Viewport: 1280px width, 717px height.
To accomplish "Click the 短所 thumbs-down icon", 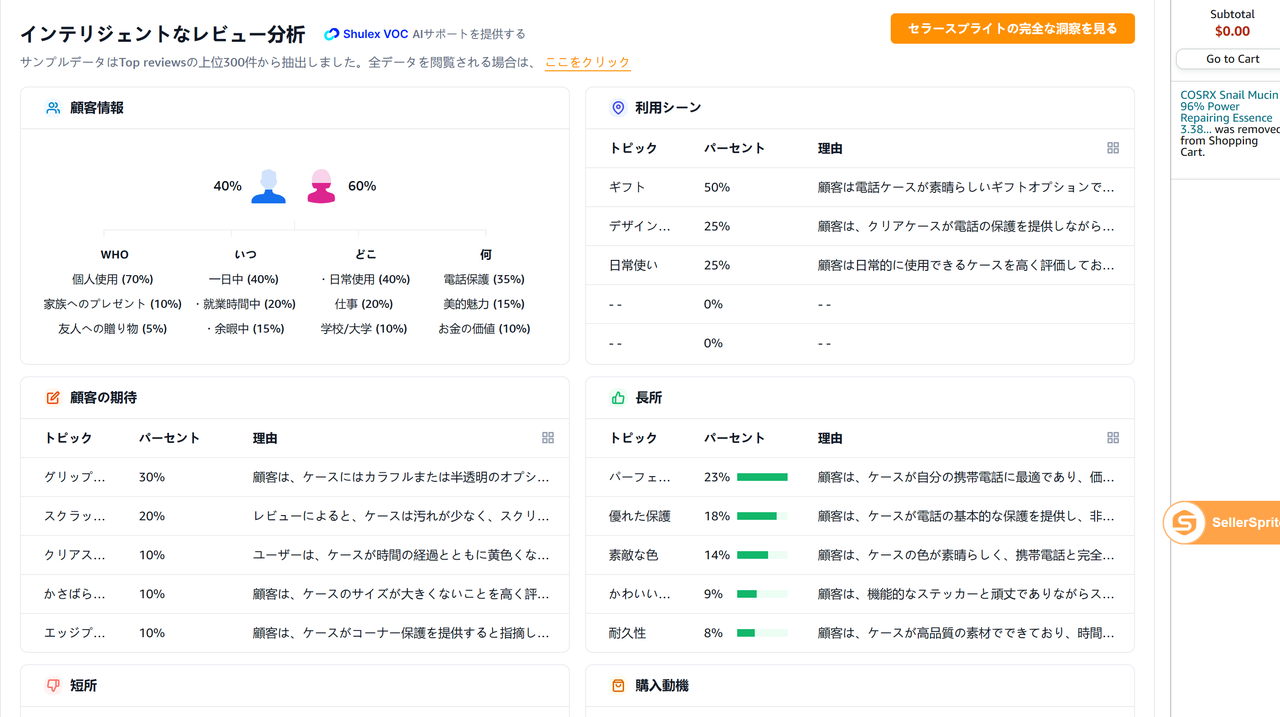I will [53, 686].
